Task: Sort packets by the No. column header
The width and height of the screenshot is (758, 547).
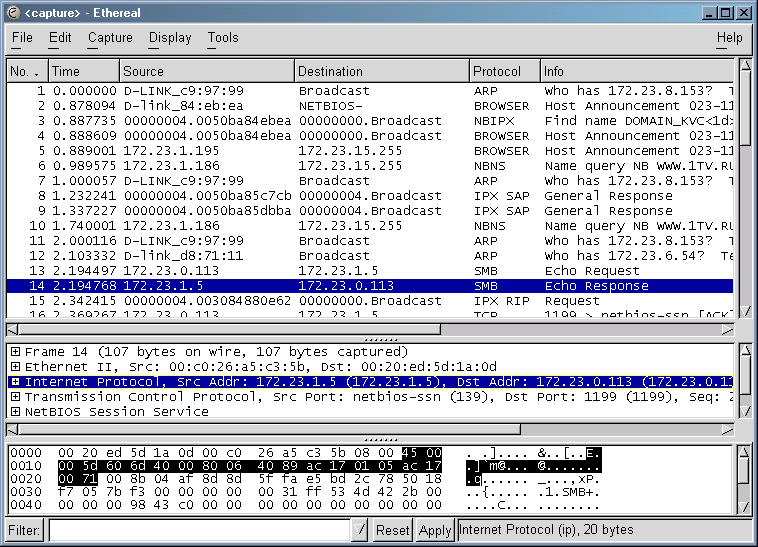Action: point(27,72)
